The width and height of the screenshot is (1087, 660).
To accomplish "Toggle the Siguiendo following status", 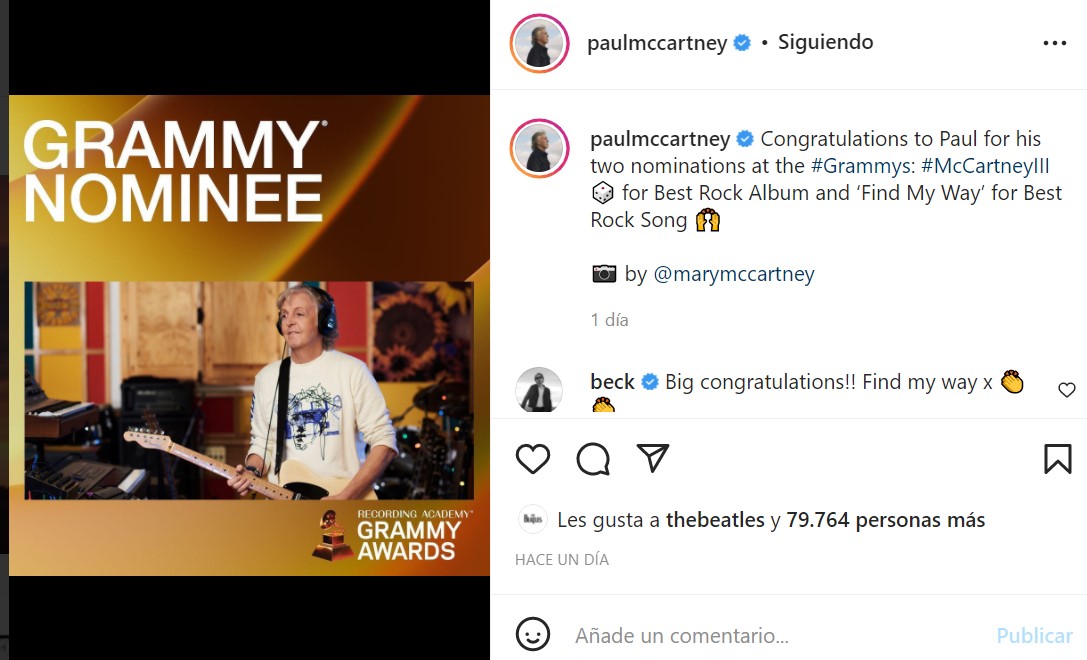I will (x=825, y=42).
